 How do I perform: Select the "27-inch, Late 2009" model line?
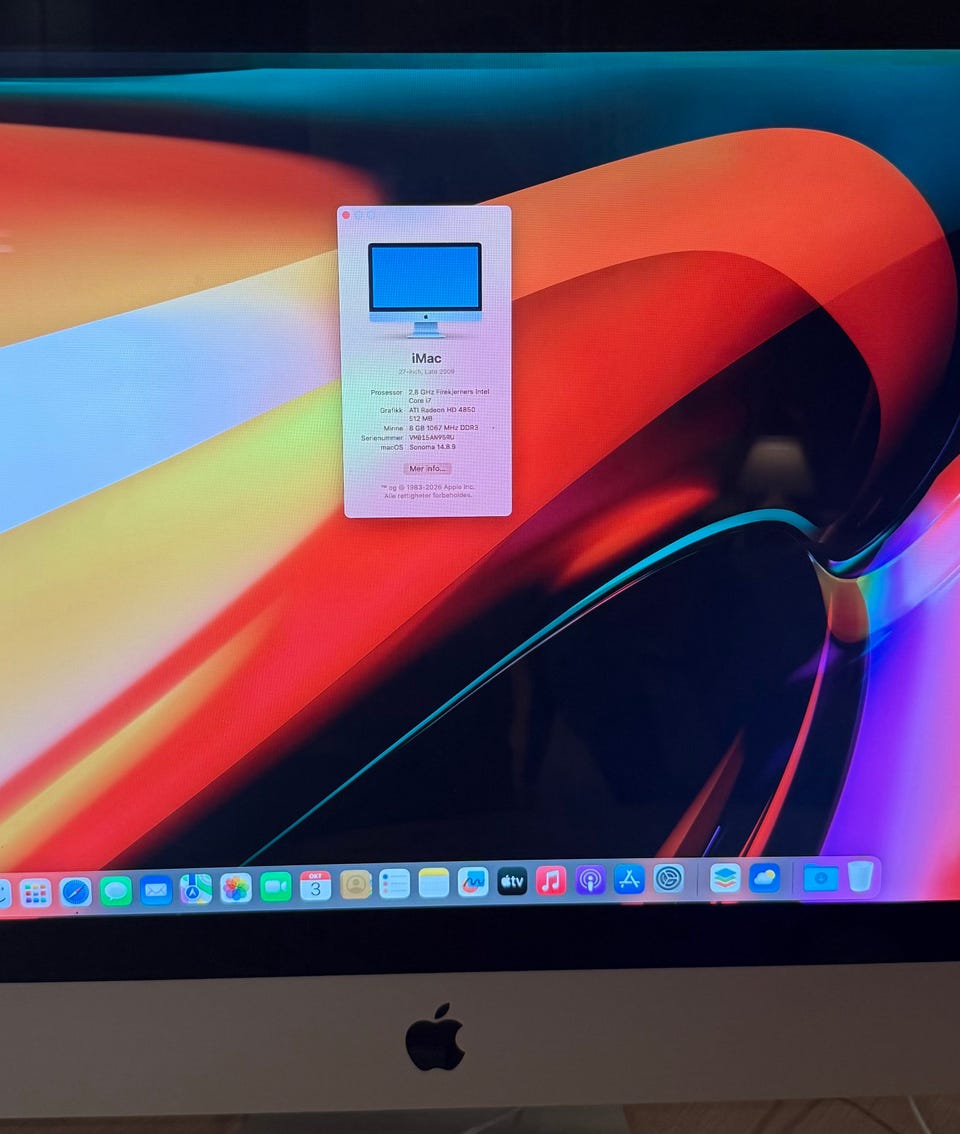tap(426, 372)
